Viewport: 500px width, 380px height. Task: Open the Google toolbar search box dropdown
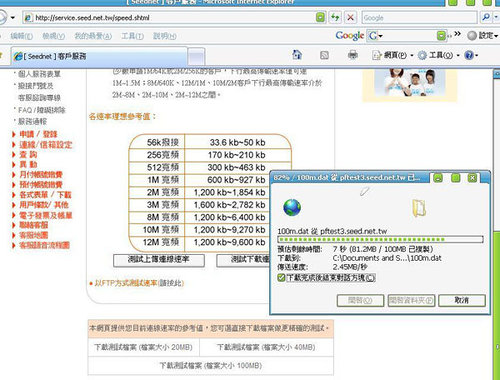coord(441,35)
